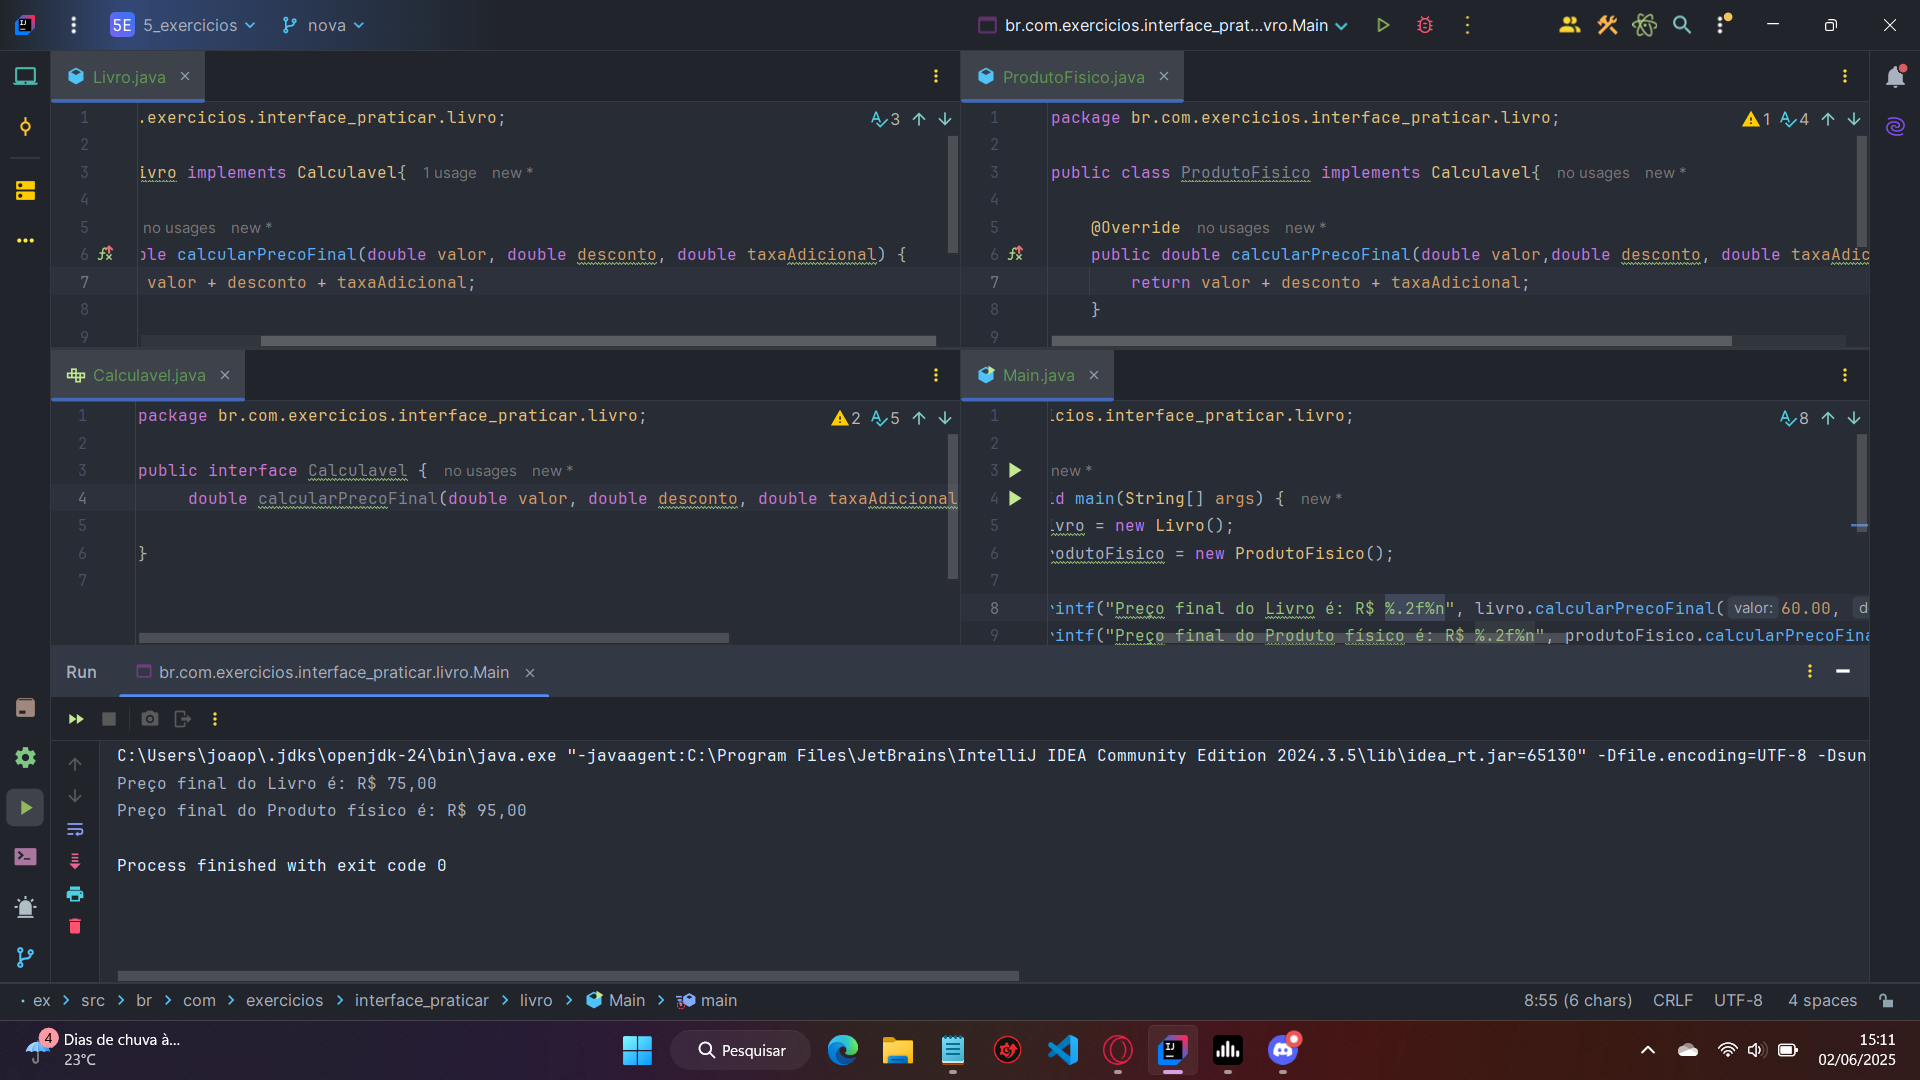Open the nova branch dropdown

[x=323, y=25]
